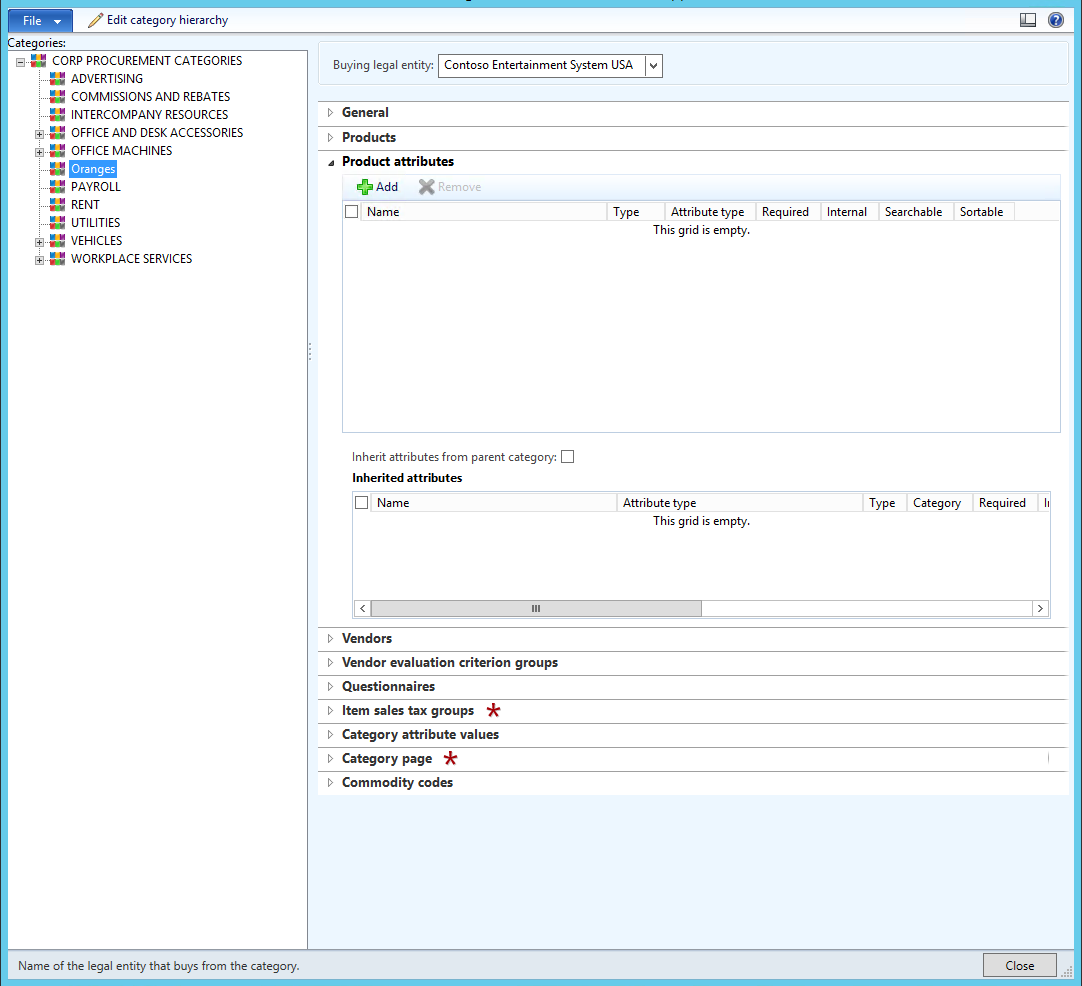Tick the Inherited attributes grid header checkbox

361,503
